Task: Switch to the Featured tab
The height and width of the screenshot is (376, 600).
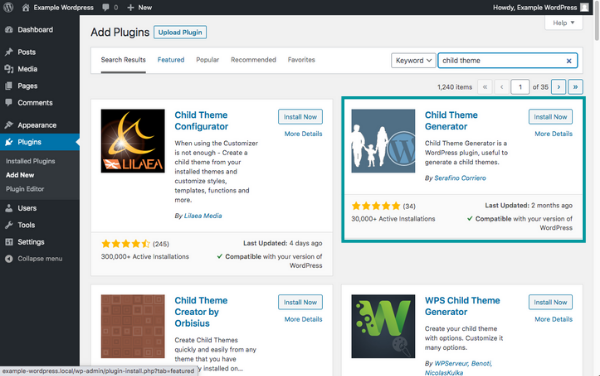Action: pos(171,60)
